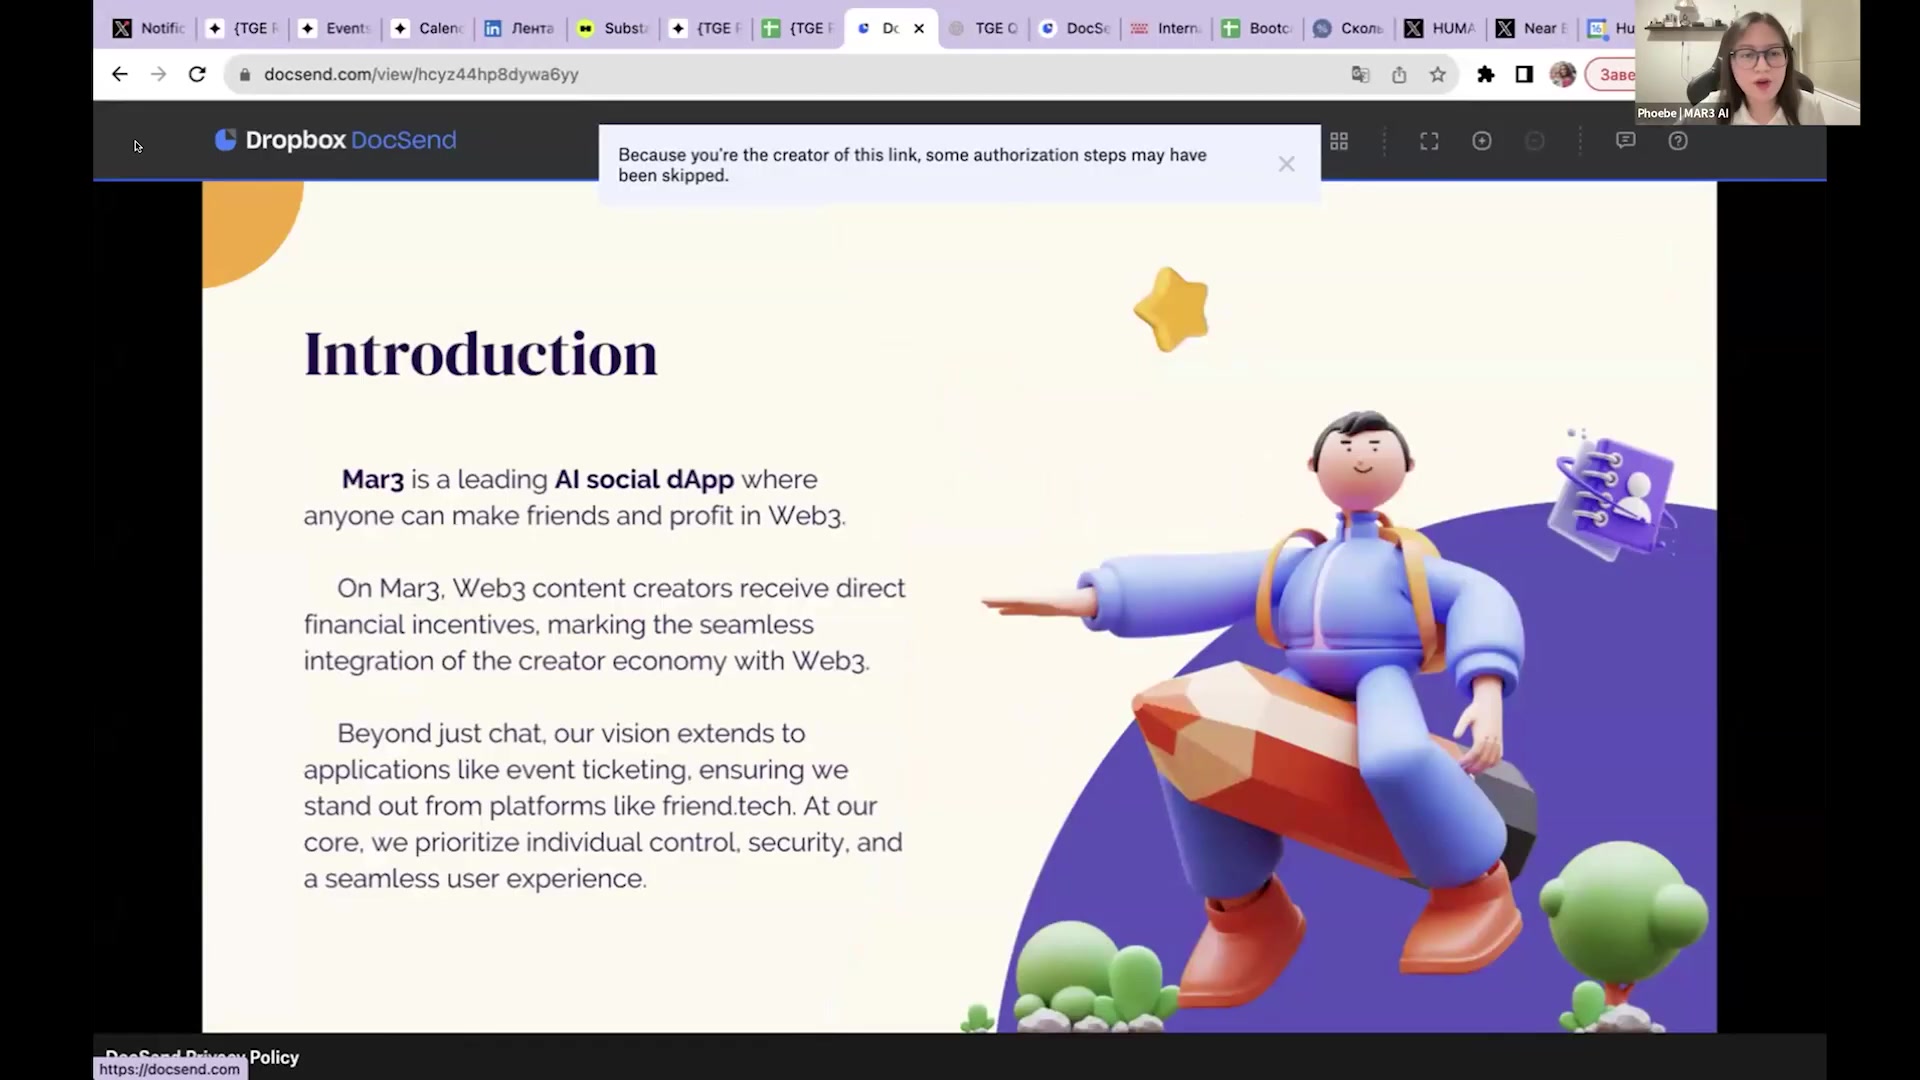Open the Chrome profile avatar
The height and width of the screenshot is (1080, 1920).
pos(1563,74)
